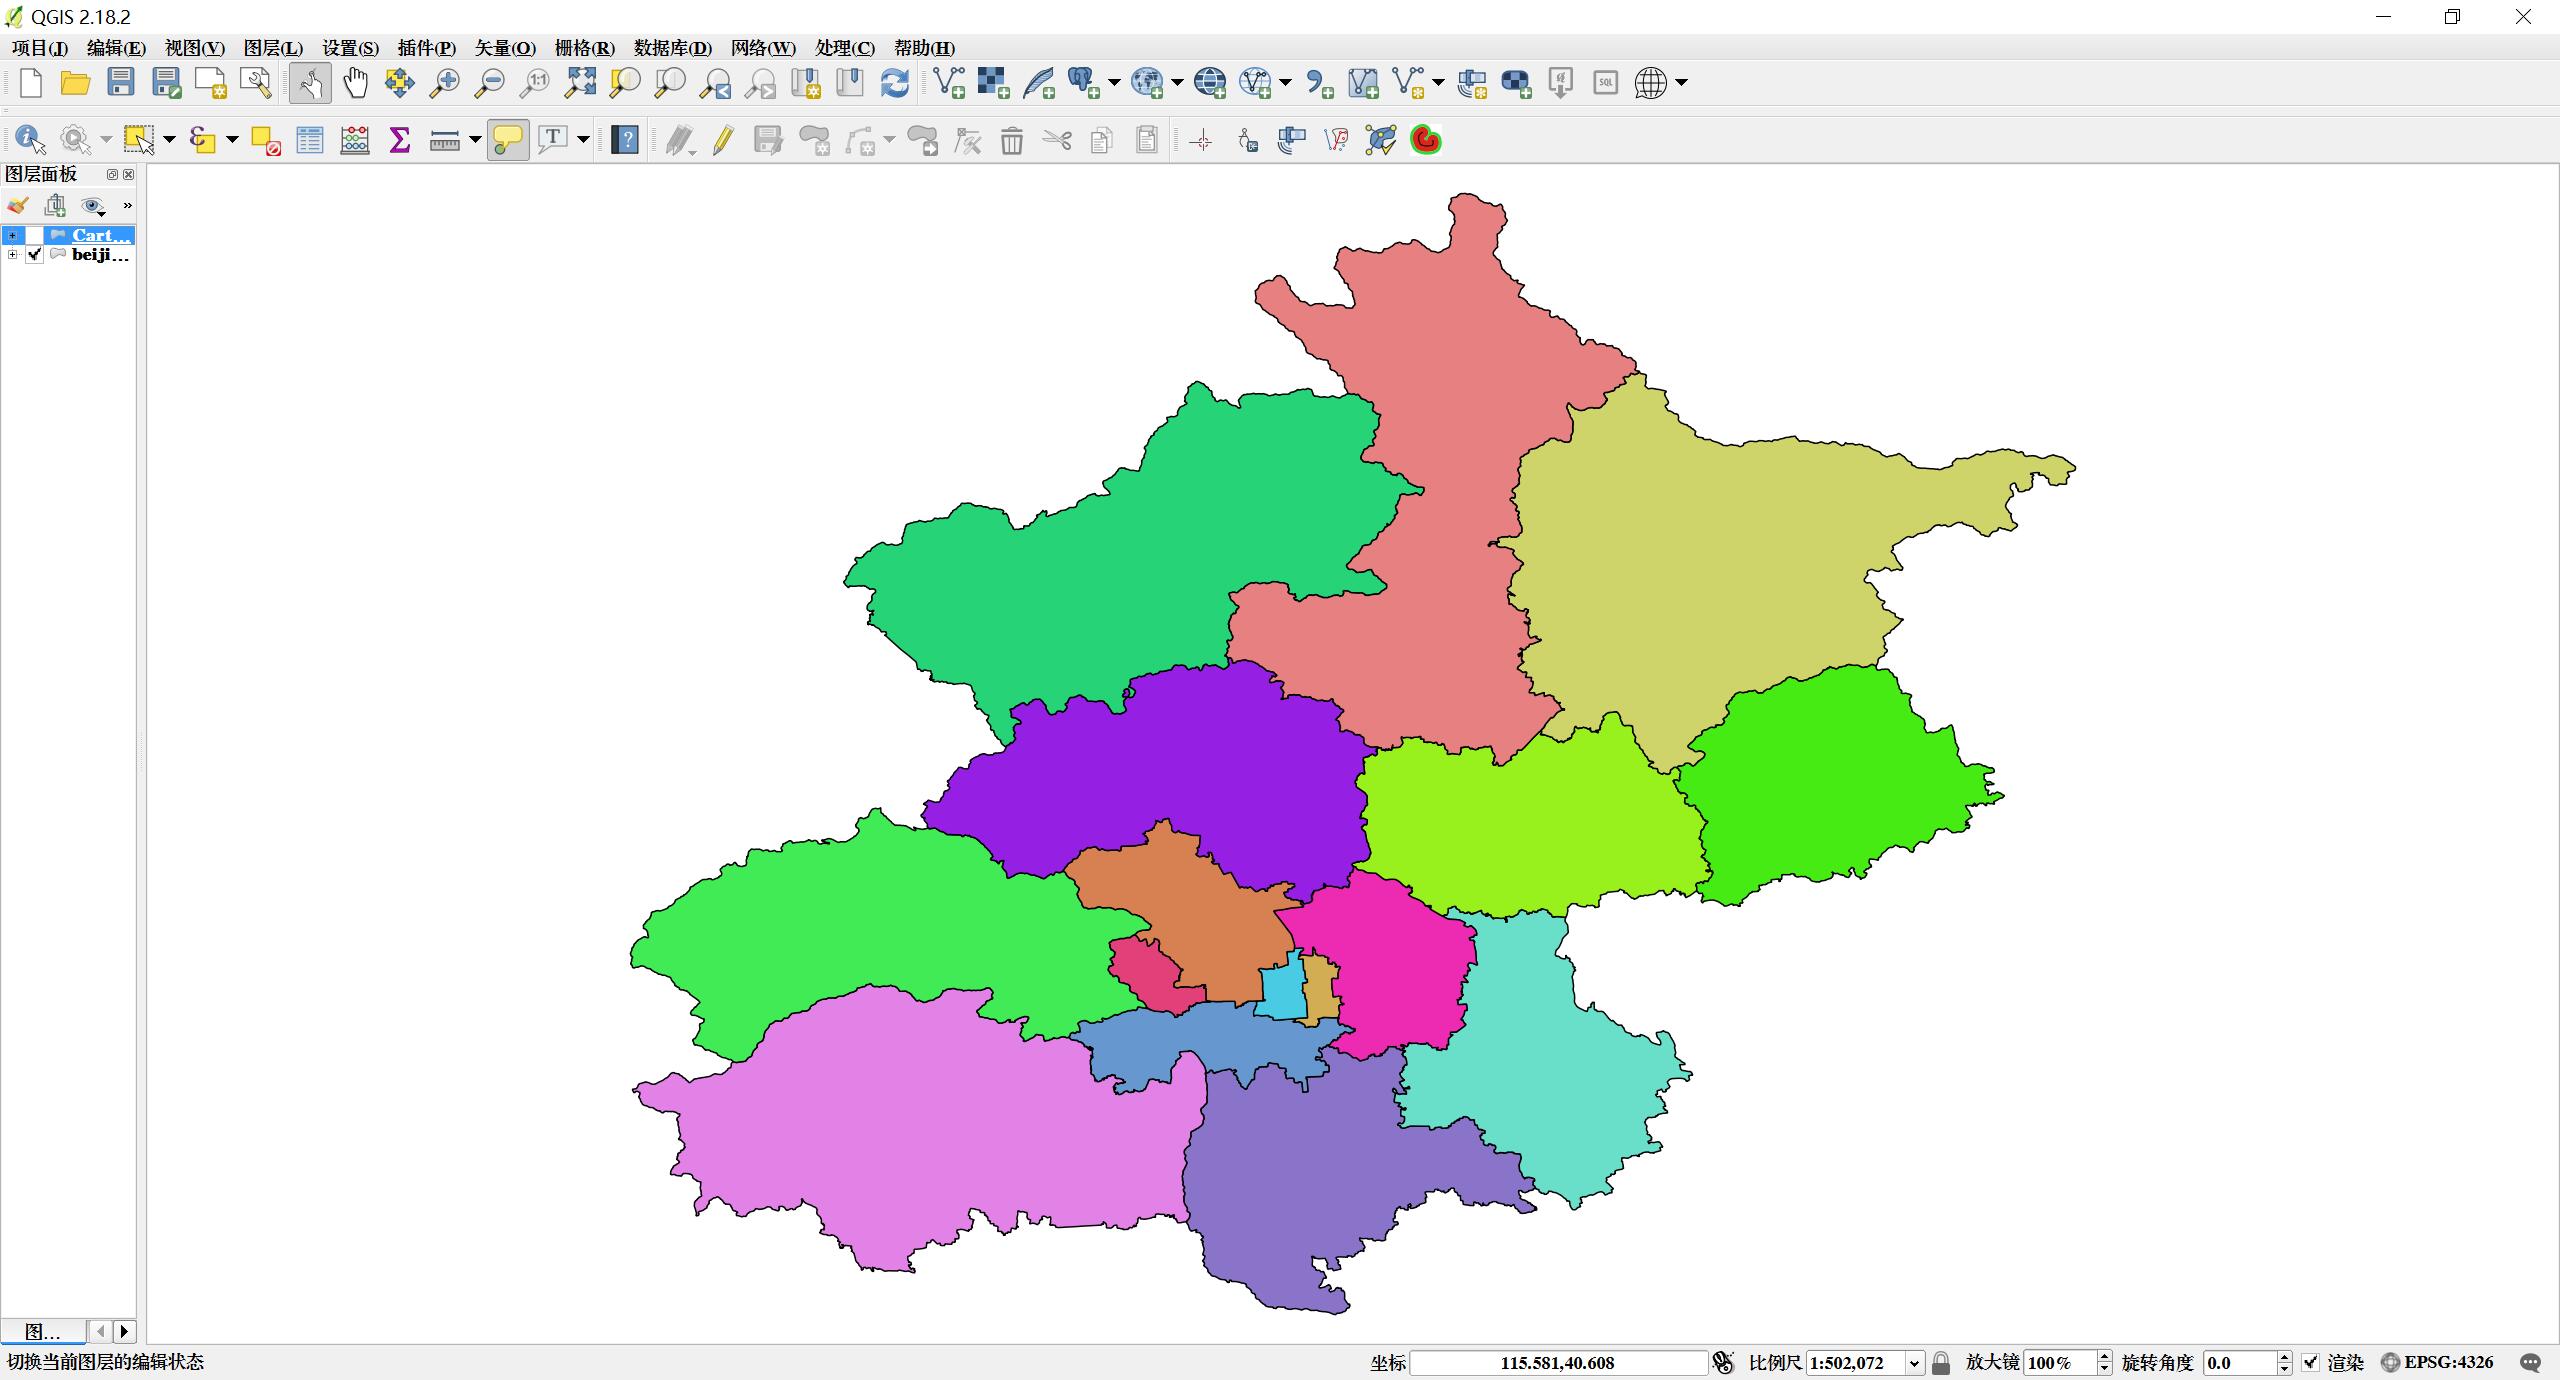Open the text annotation dropdown arrow
The height and width of the screenshot is (1380, 2560).
(583, 140)
